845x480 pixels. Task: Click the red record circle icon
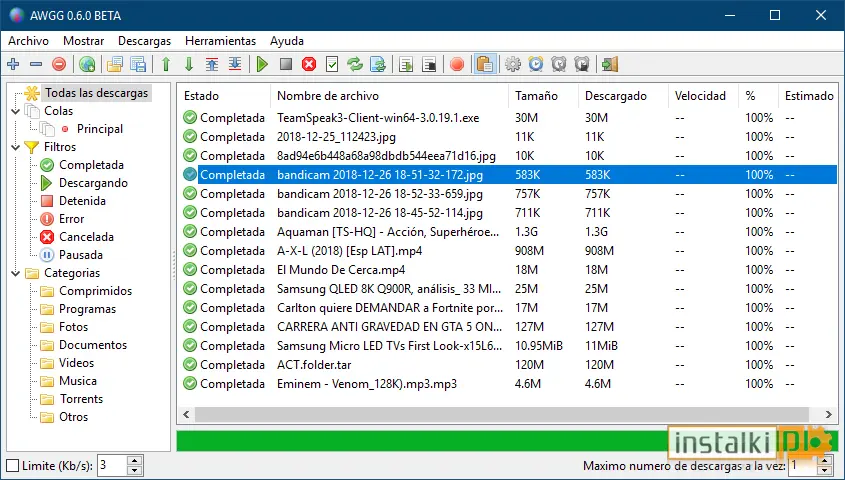[x=457, y=65]
